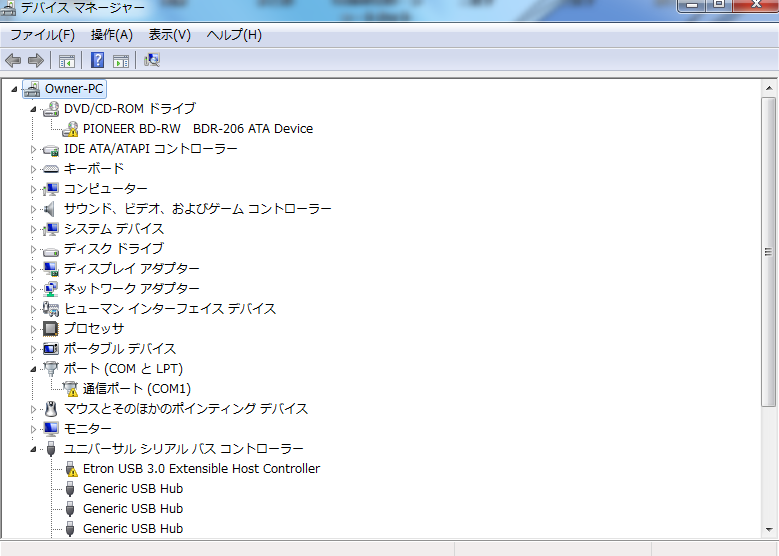Click the システム デバイス icon

tap(51, 229)
